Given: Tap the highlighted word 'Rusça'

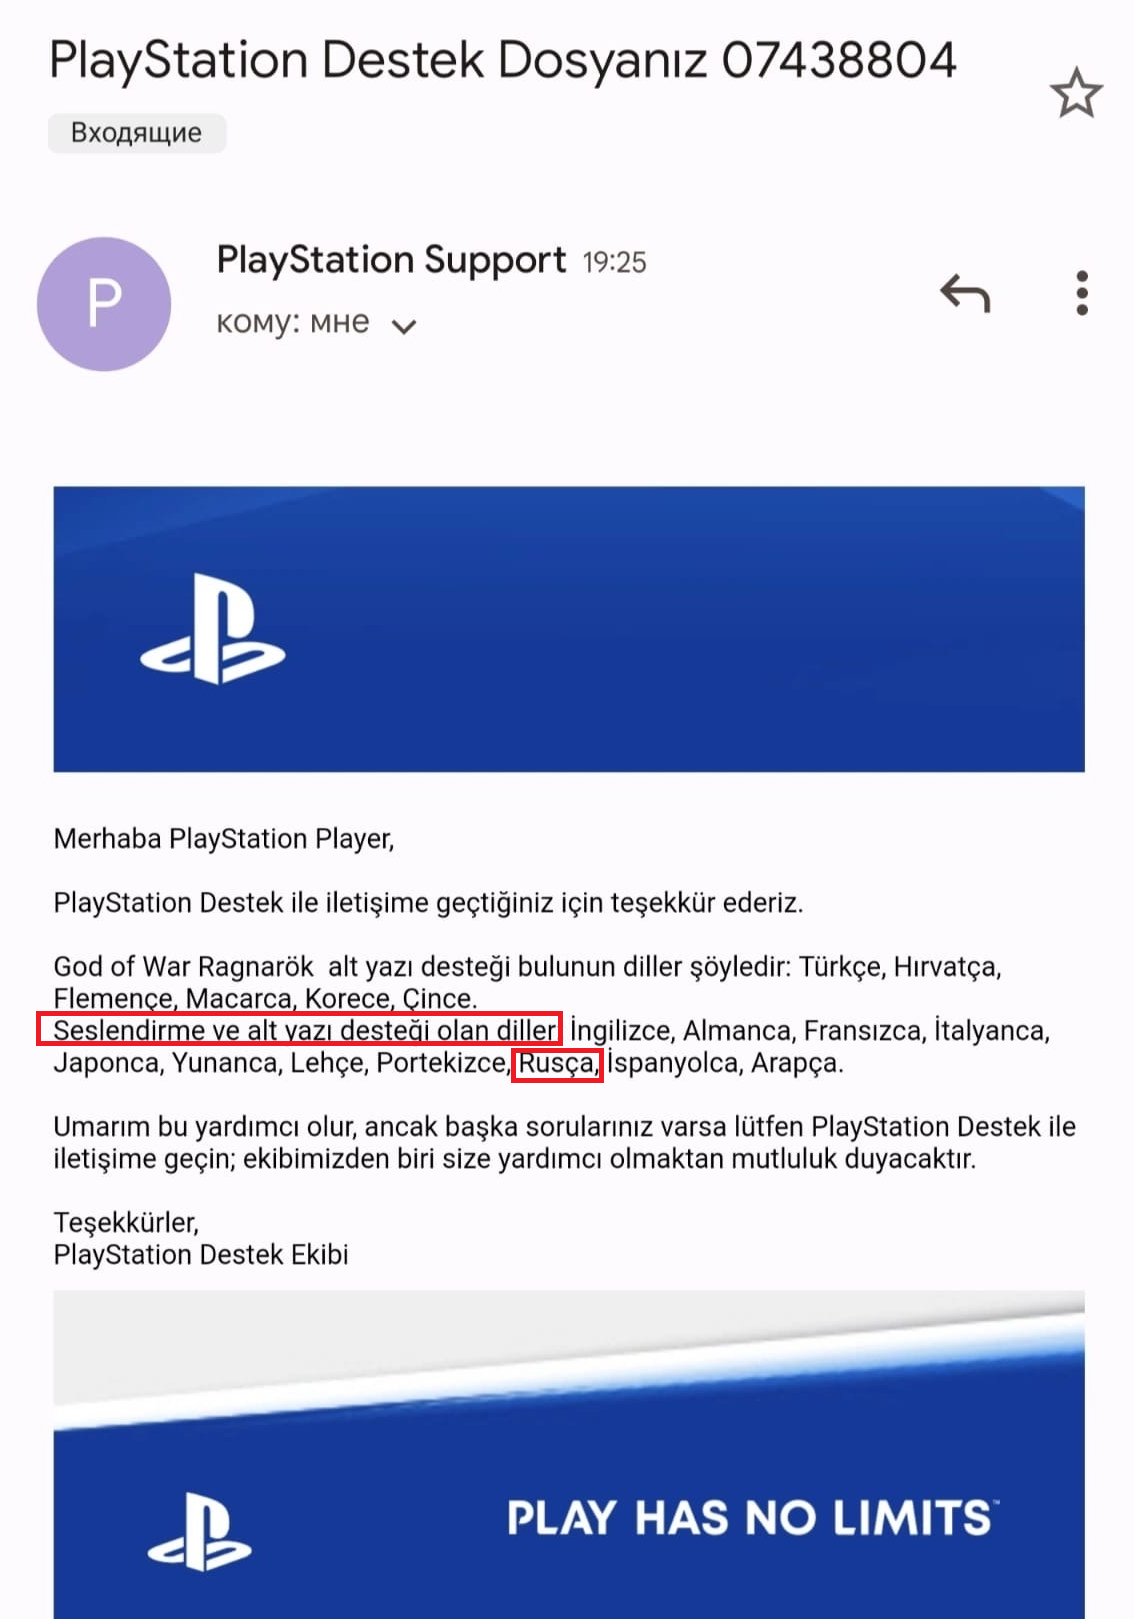Looking at the screenshot, I should 557,1063.
